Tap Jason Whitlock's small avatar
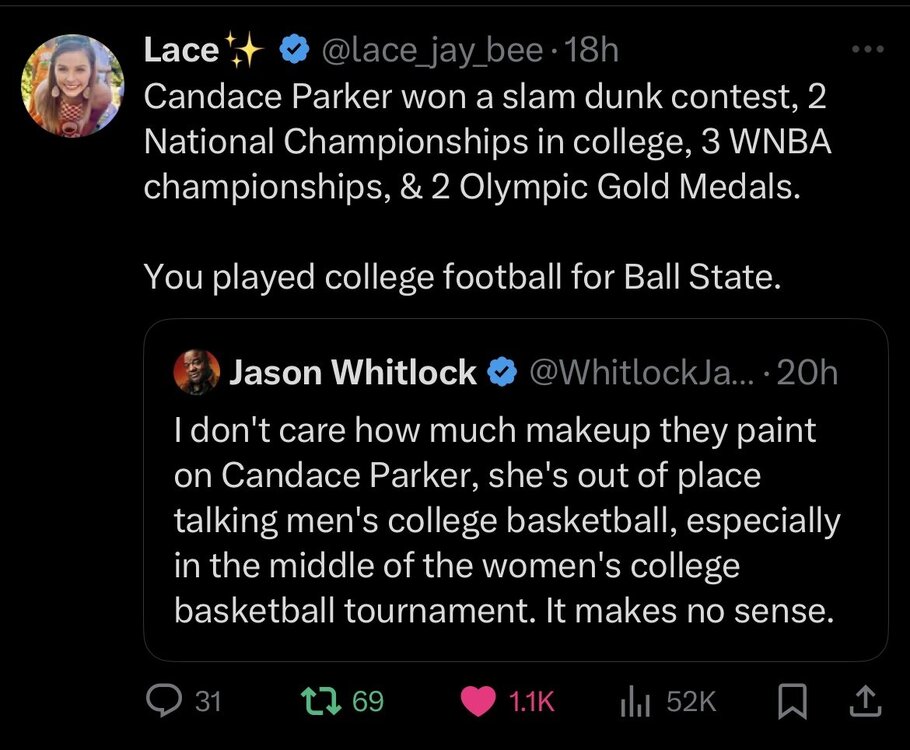Viewport: 910px width, 750px height. point(197,373)
